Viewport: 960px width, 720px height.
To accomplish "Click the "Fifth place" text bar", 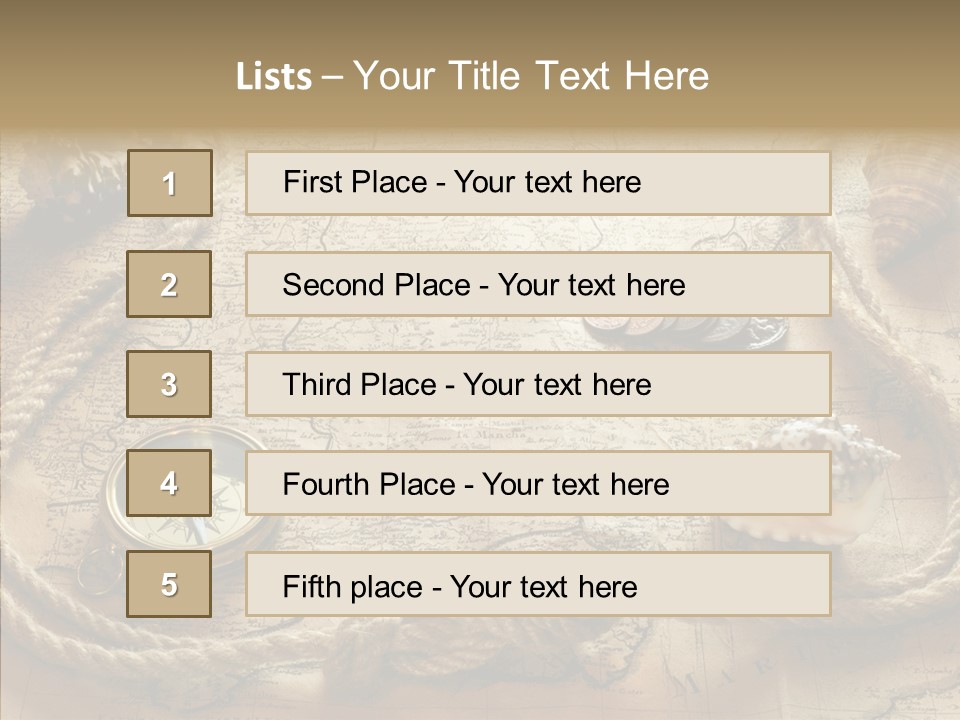I will (538, 585).
